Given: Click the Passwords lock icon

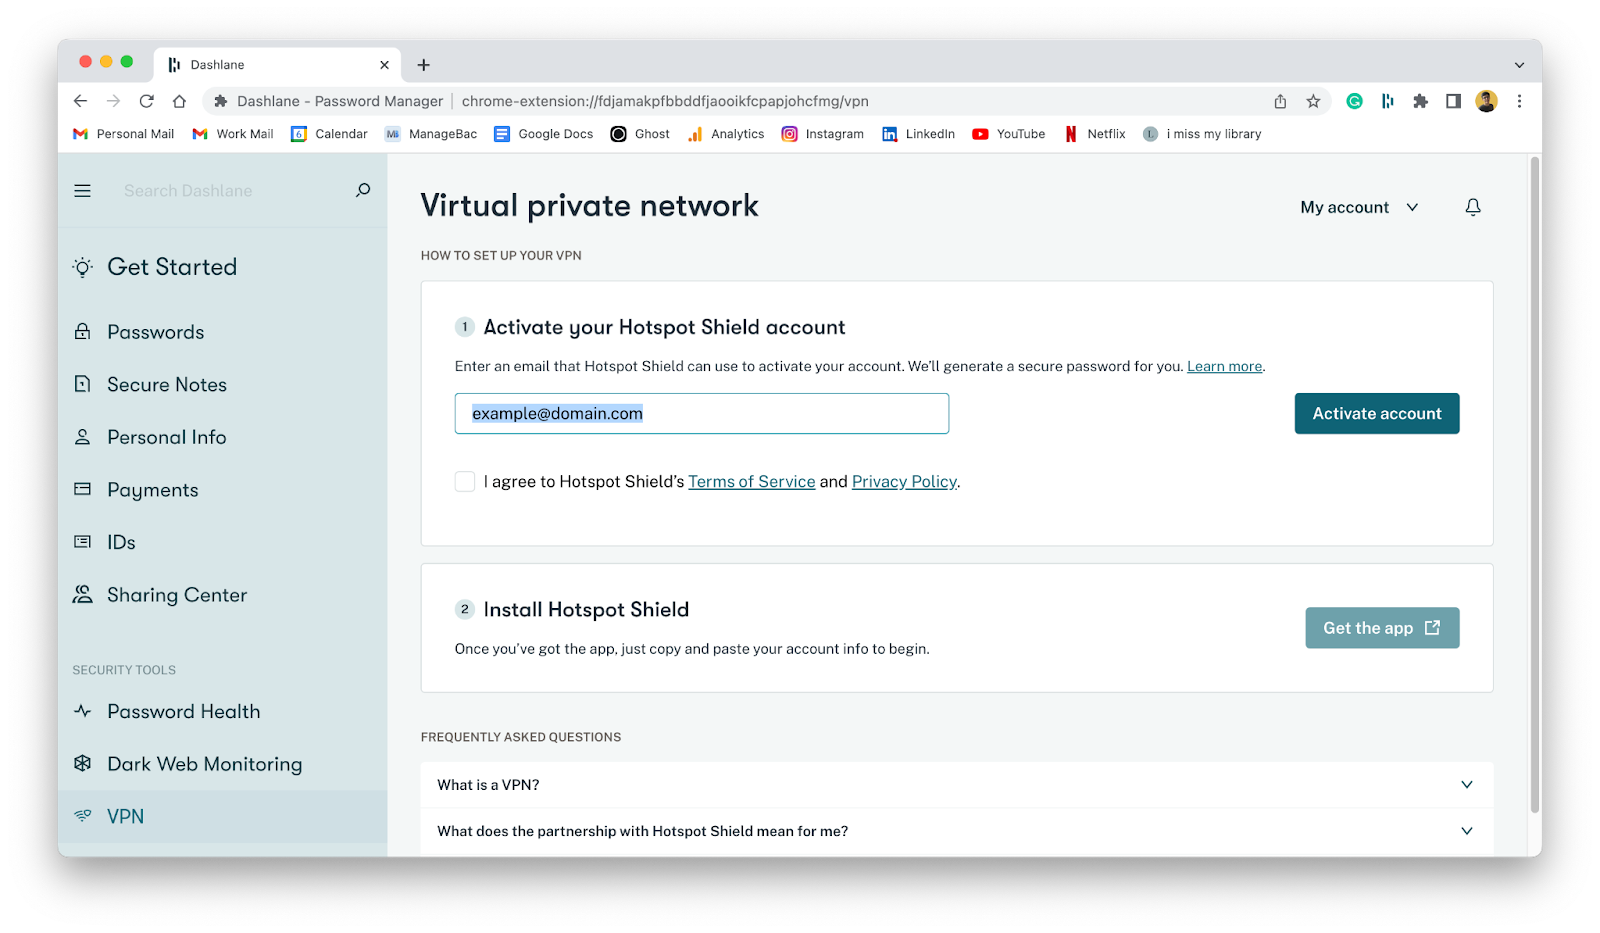Looking at the screenshot, I should tap(83, 331).
